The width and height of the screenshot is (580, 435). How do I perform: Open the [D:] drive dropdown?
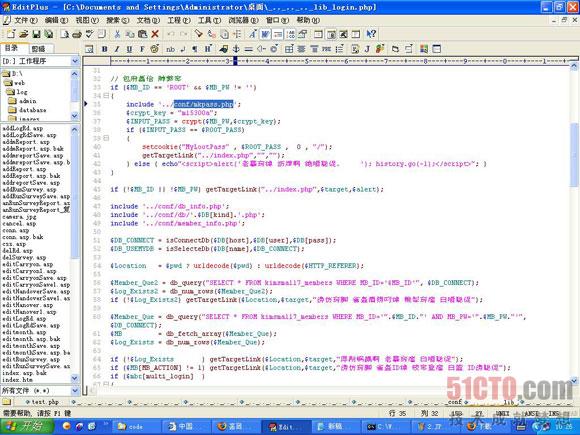(75, 61)
